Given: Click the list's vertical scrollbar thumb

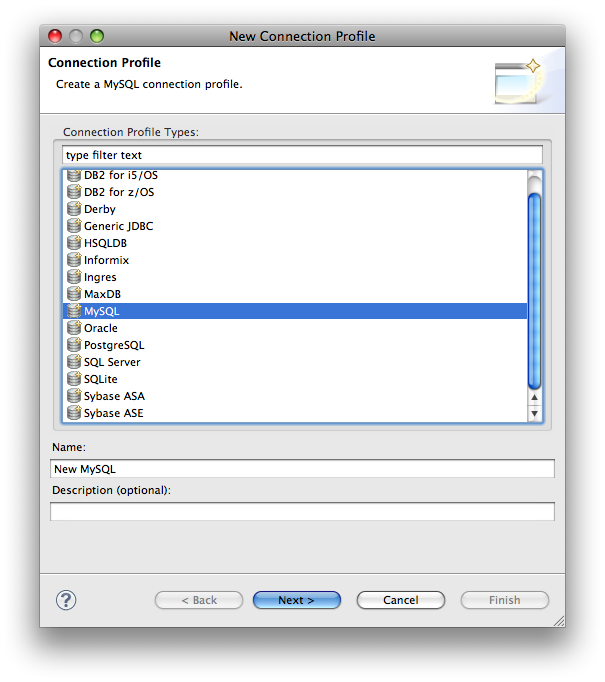Looking at the screenshot, I should pos(534,291).
